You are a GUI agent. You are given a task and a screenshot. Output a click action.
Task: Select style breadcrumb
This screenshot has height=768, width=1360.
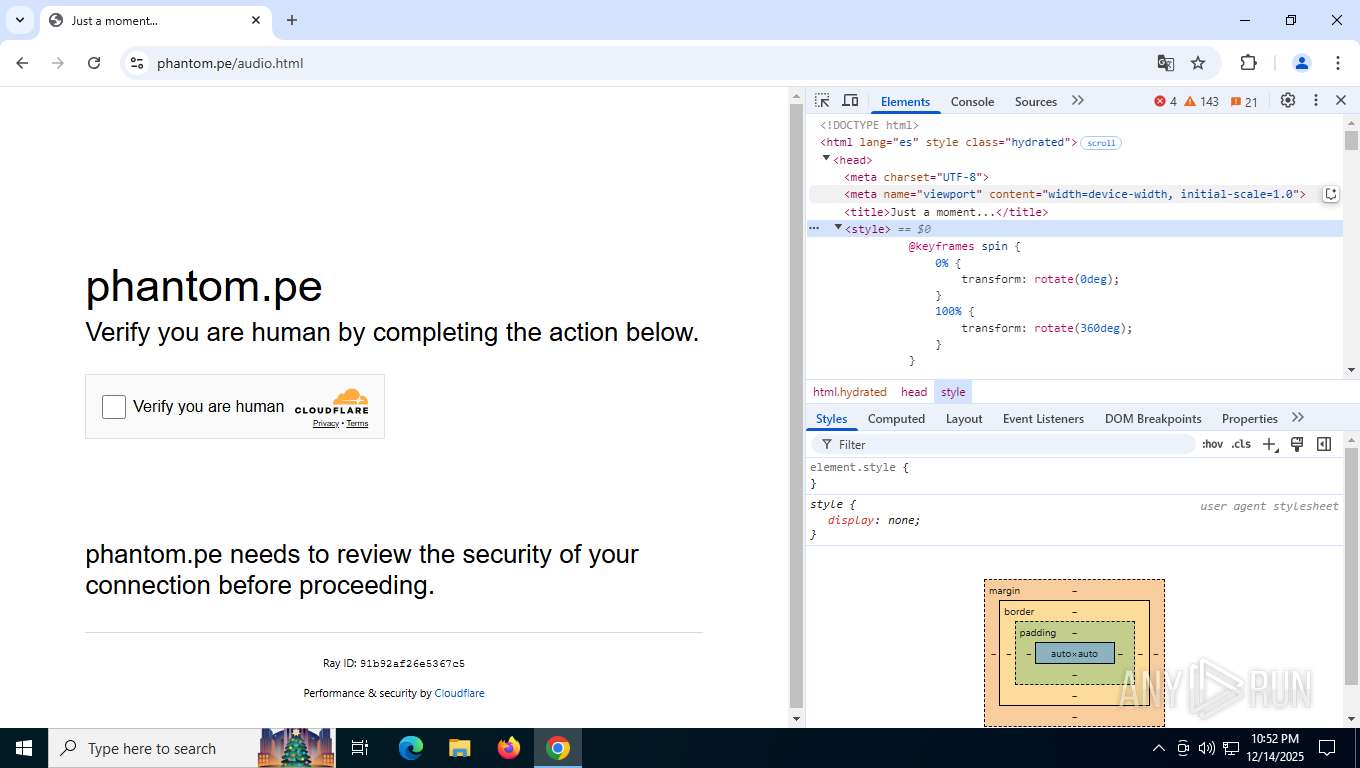[953, 392]
